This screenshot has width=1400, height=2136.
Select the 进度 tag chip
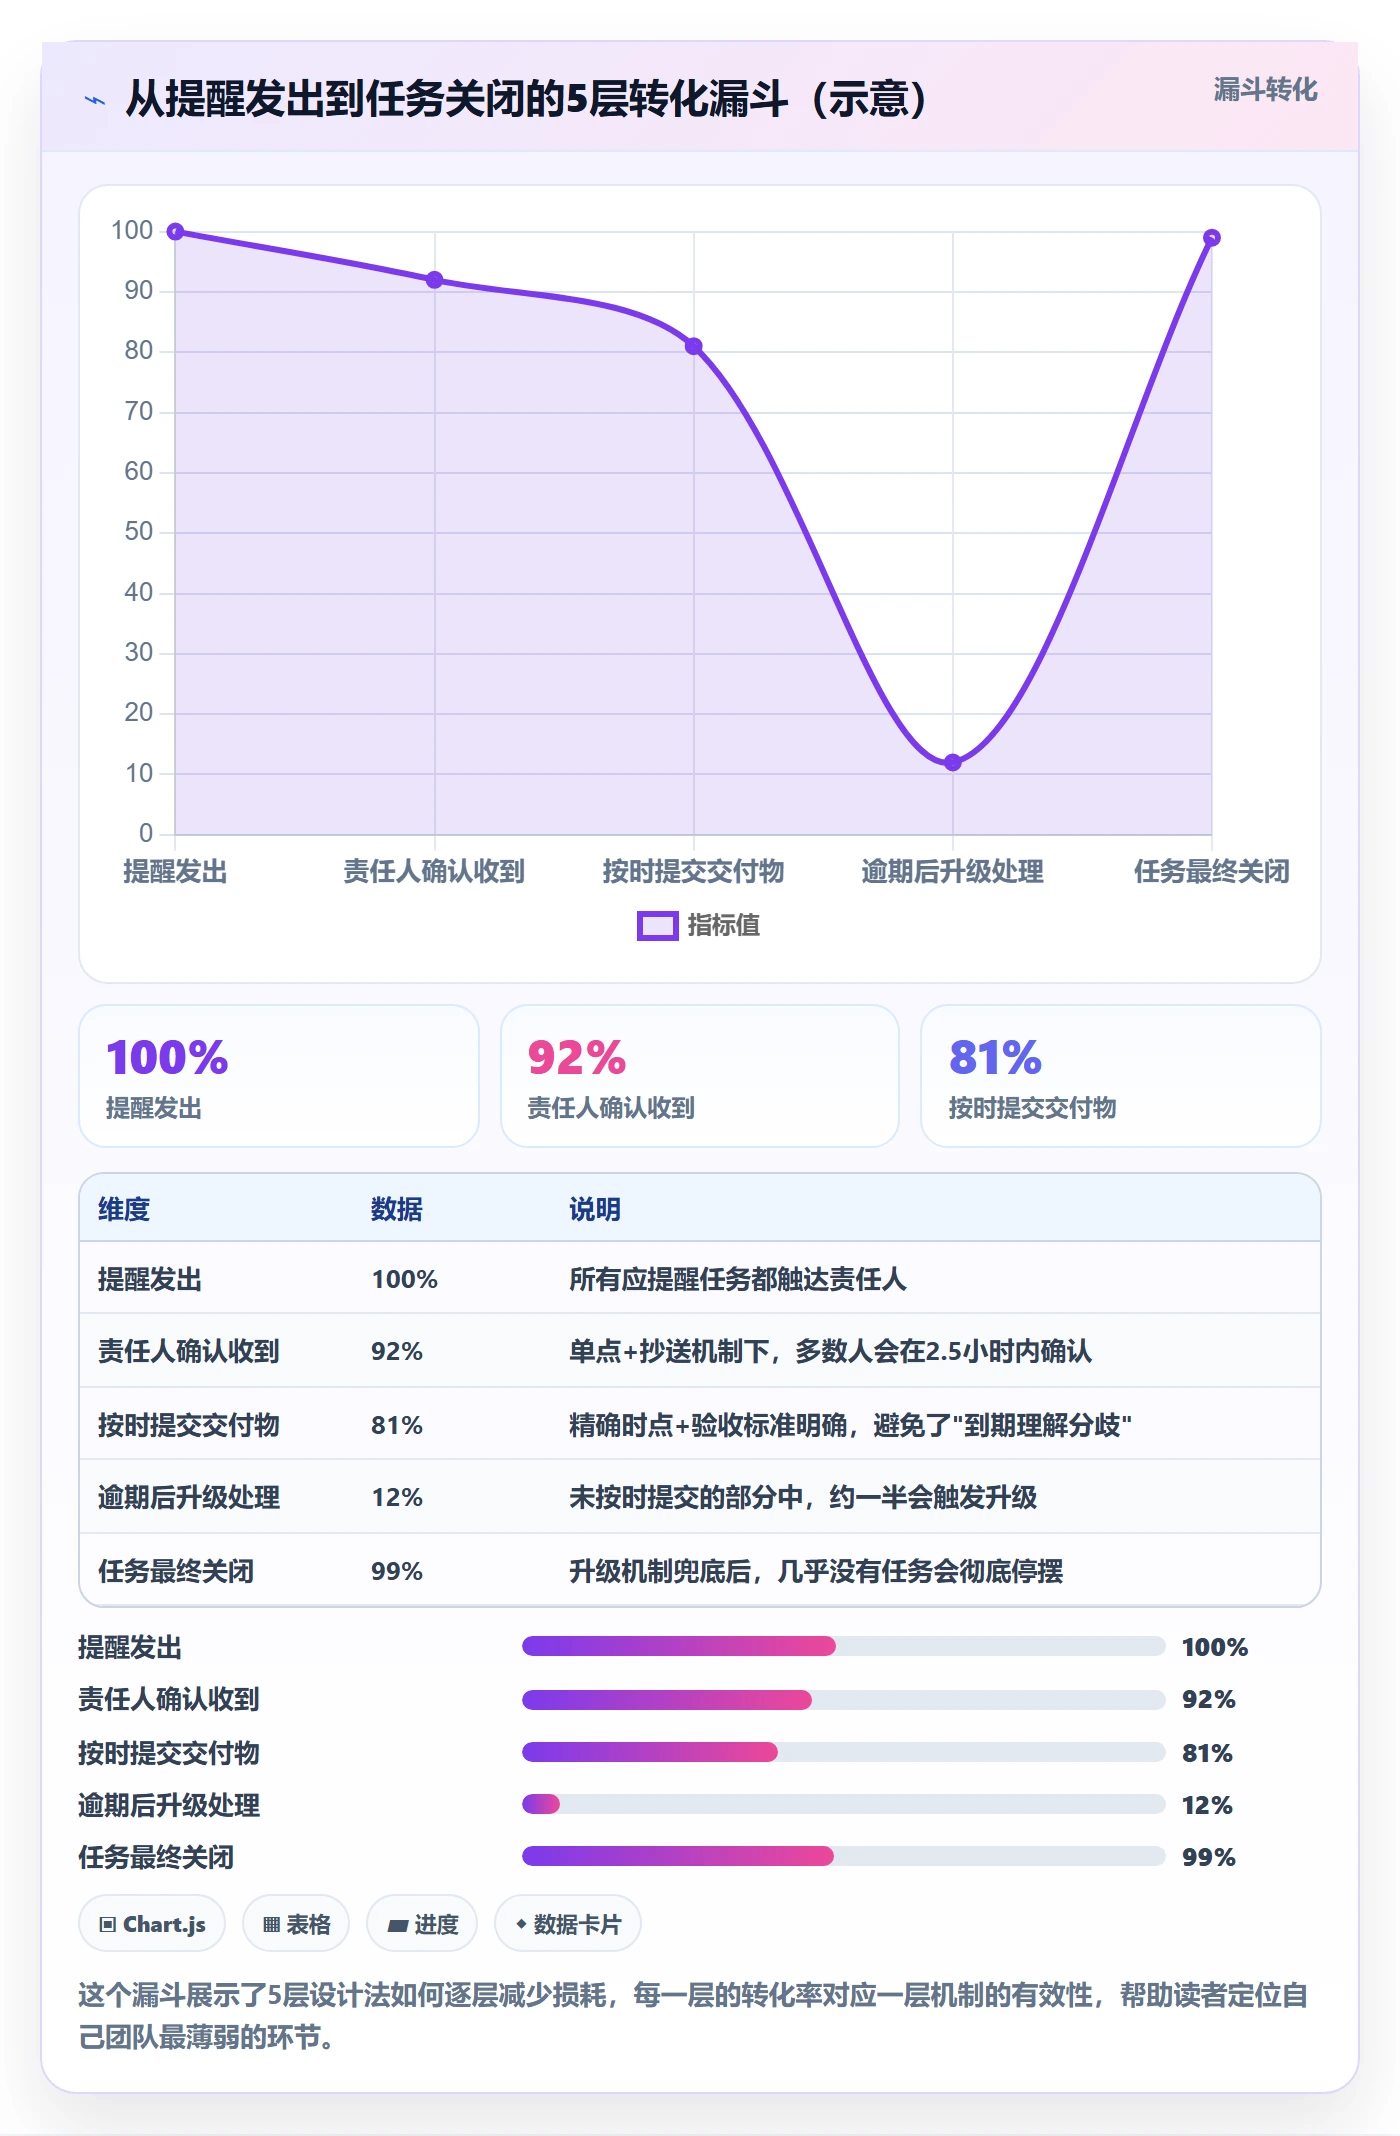click(422, 1924)
